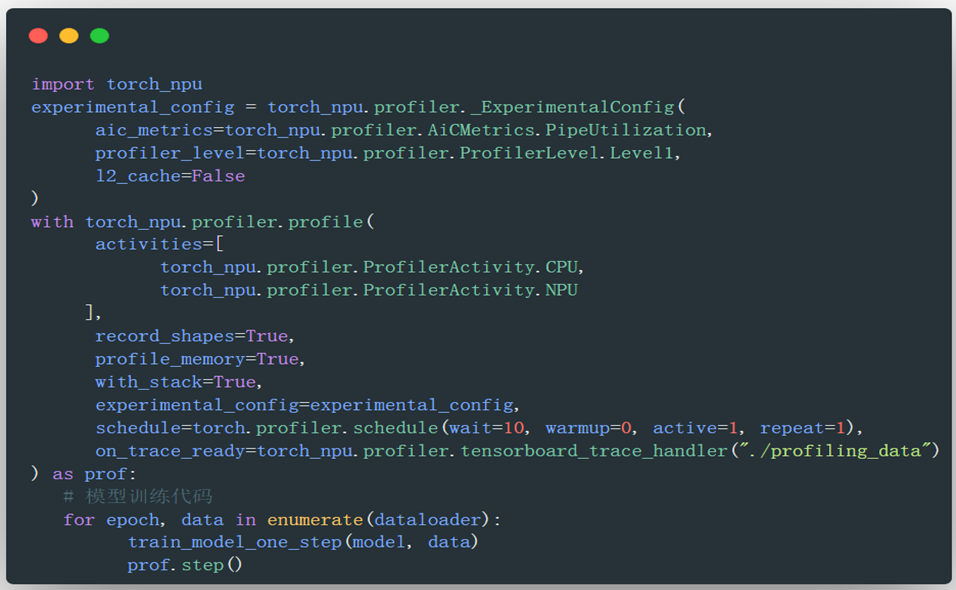Click 'warmup=0' in schedule call
The width and height of the screenshot is (956, 590).
588,428
